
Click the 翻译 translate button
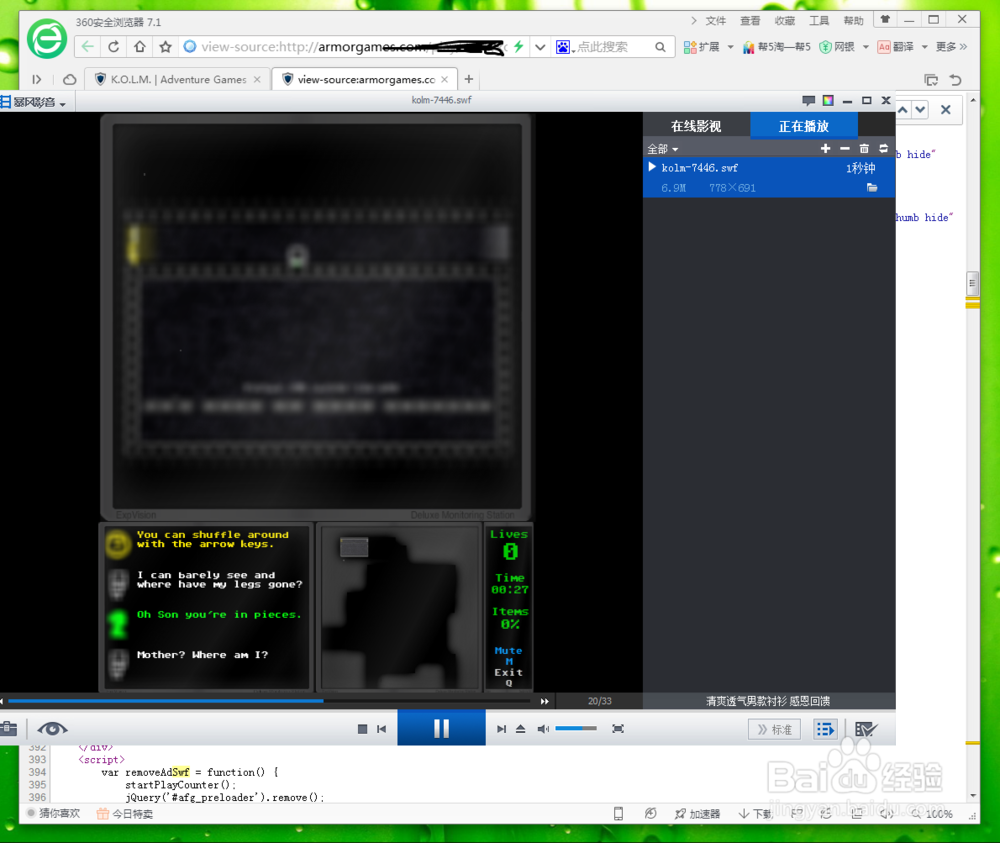tap(895, 47)
